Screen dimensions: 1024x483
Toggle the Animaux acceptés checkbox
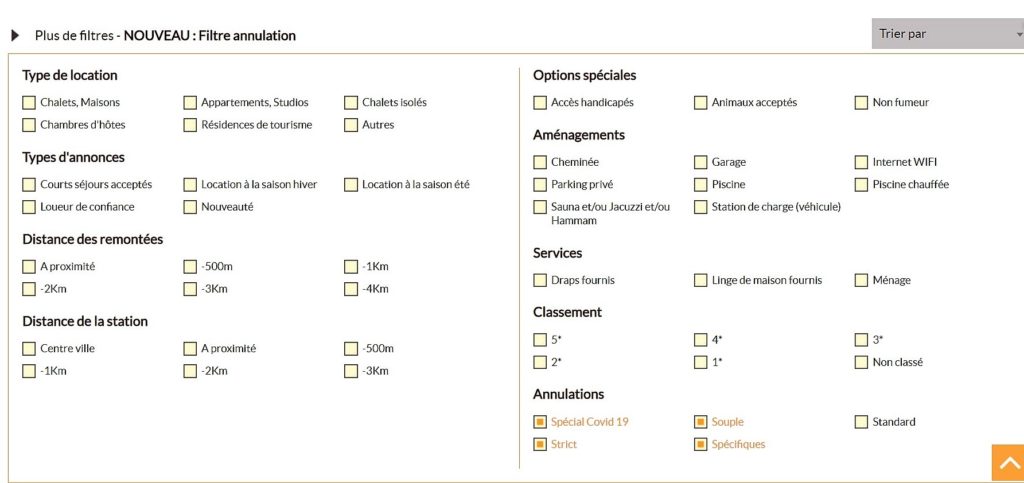click(x=701, y=102)
